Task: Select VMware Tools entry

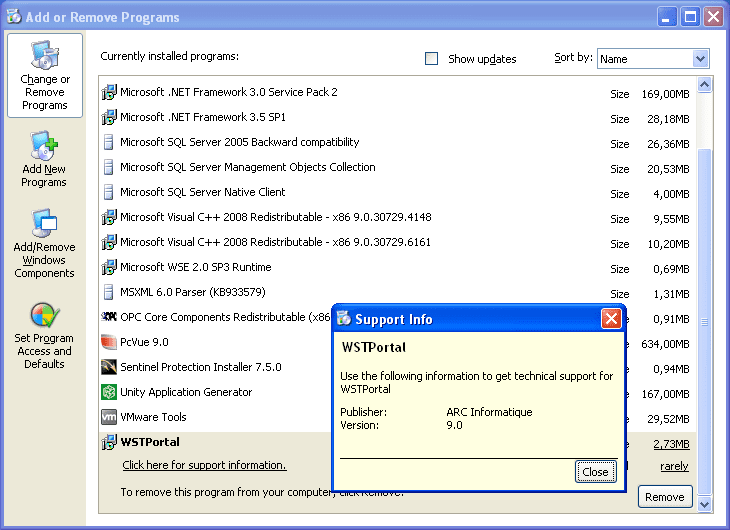Action: tap(153, 417)
